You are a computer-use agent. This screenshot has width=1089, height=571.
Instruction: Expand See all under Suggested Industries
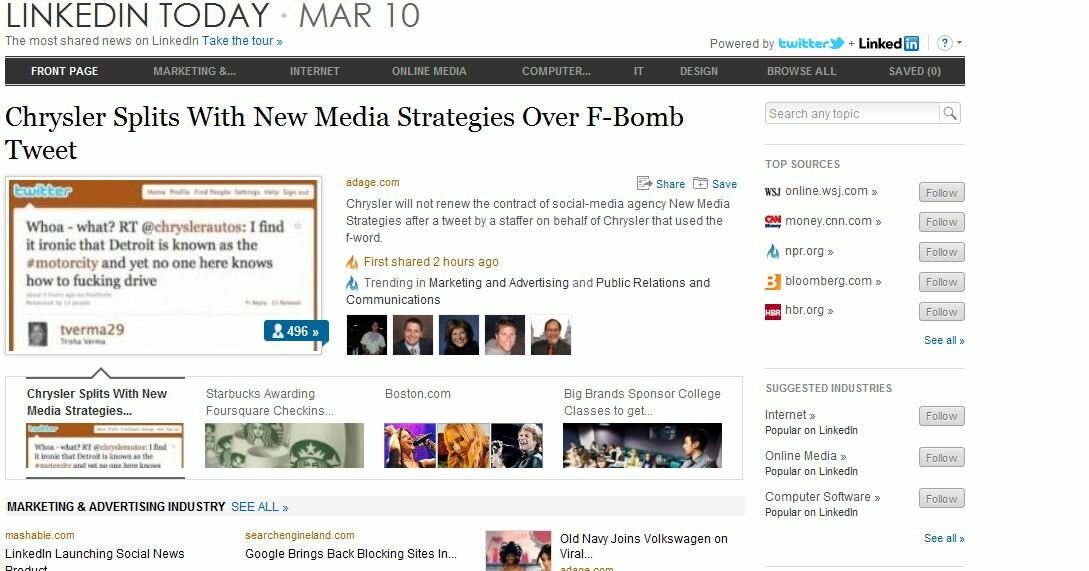[943, 538]
